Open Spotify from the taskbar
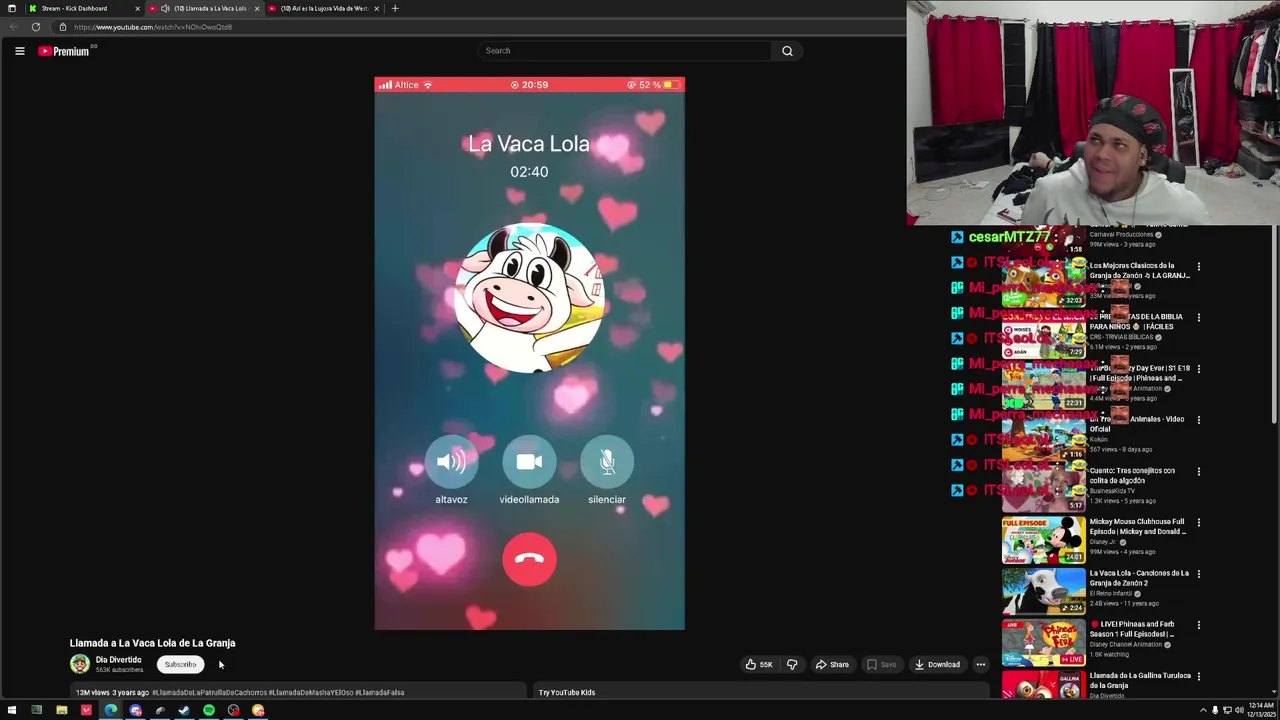 [208, 710]
